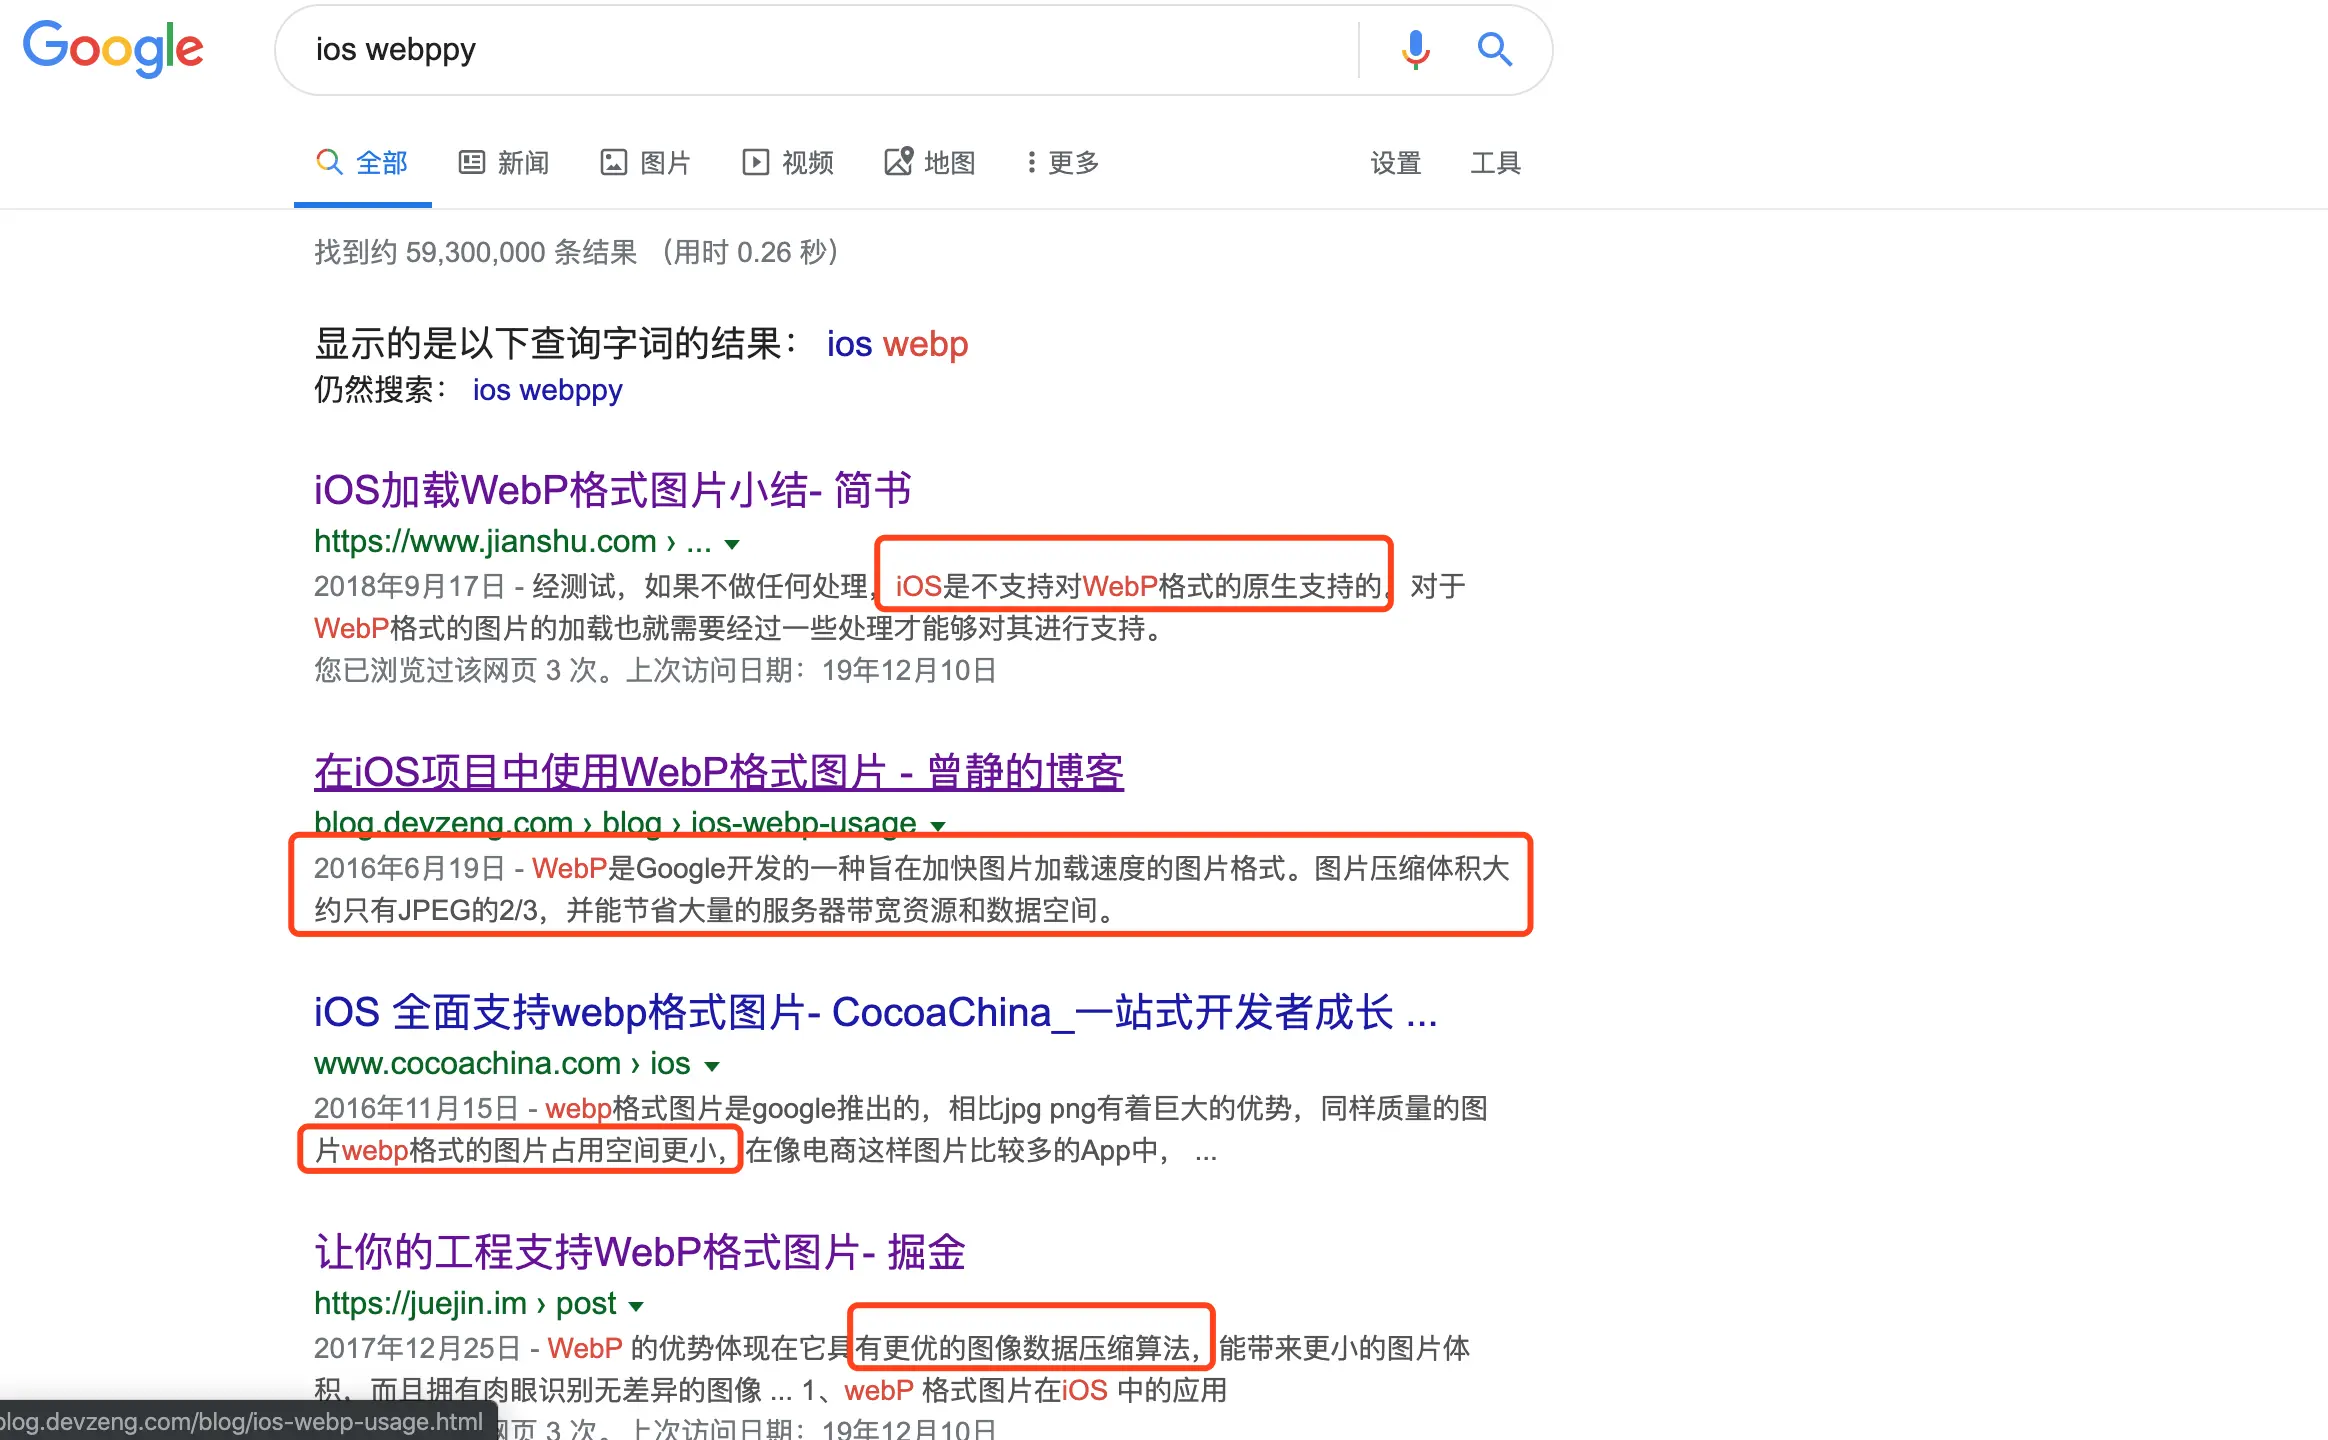The width and height of the screenshot is (2328, 1440).
Task: Click the 图片 images icon
Action: 616,161
